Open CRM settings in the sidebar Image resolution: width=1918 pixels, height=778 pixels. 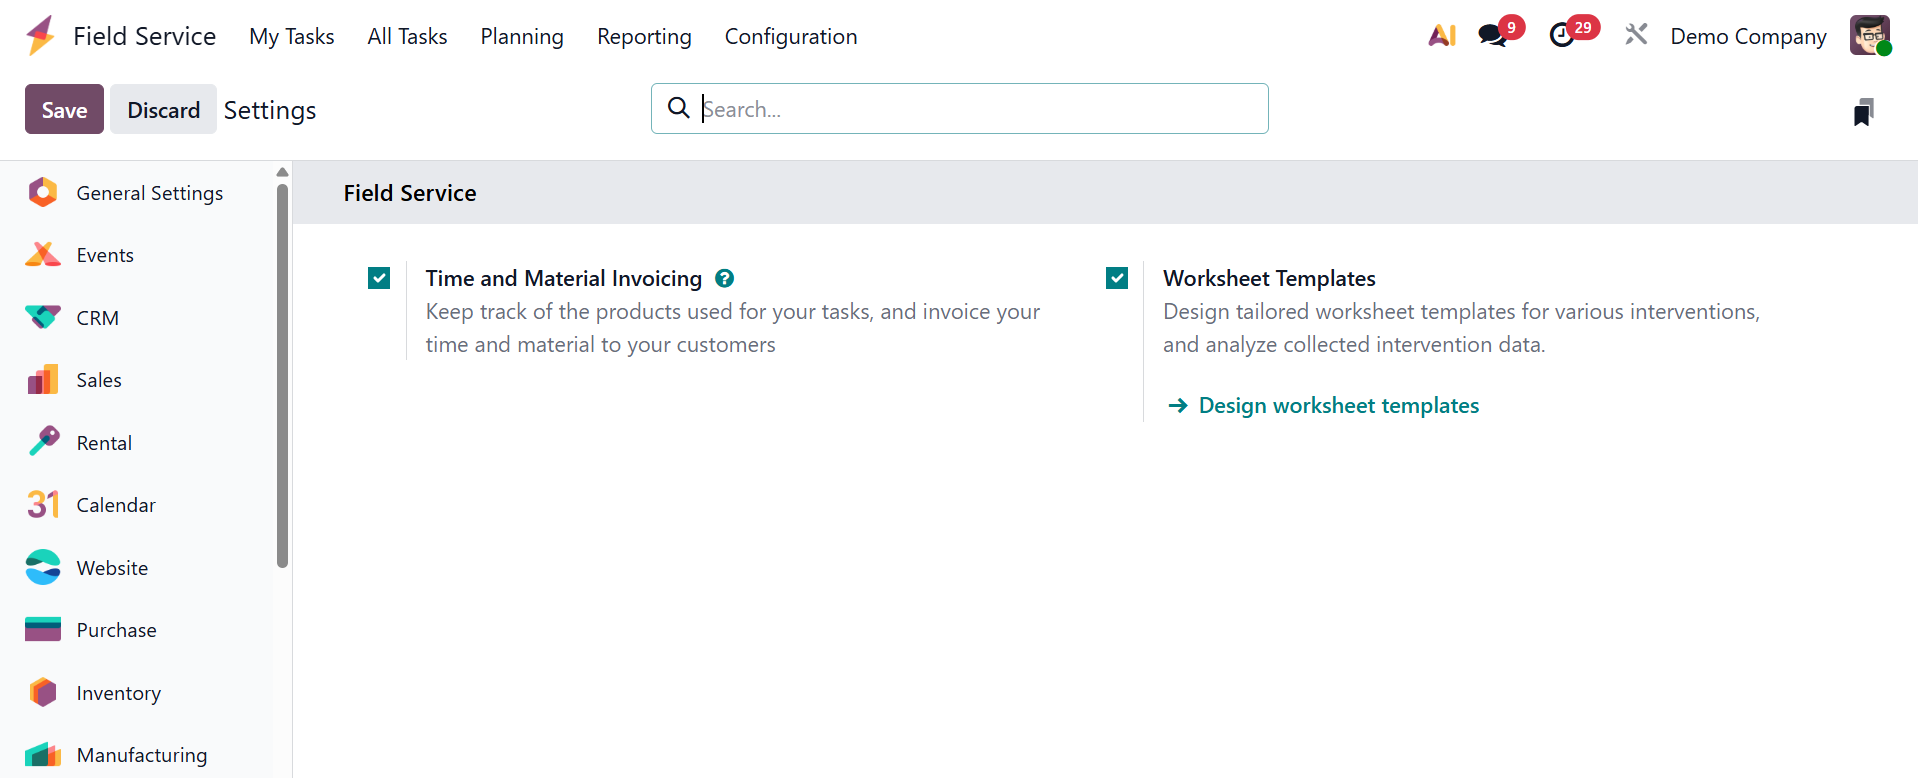(x=97, y=318)
